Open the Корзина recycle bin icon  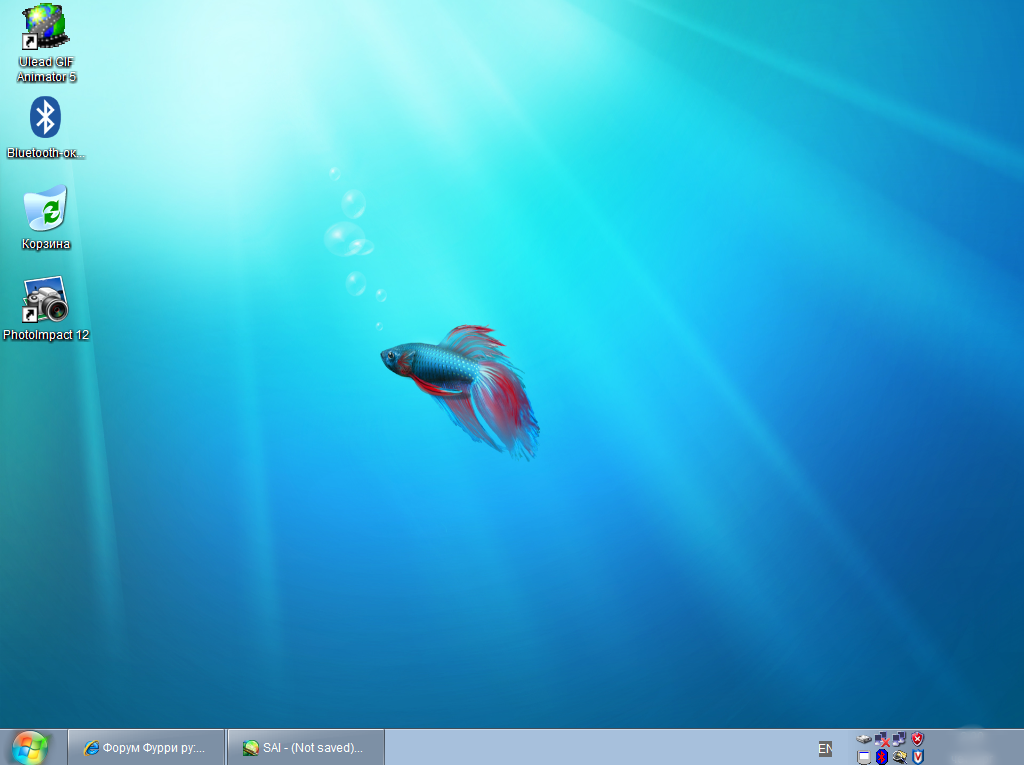(x=46, y=209)
